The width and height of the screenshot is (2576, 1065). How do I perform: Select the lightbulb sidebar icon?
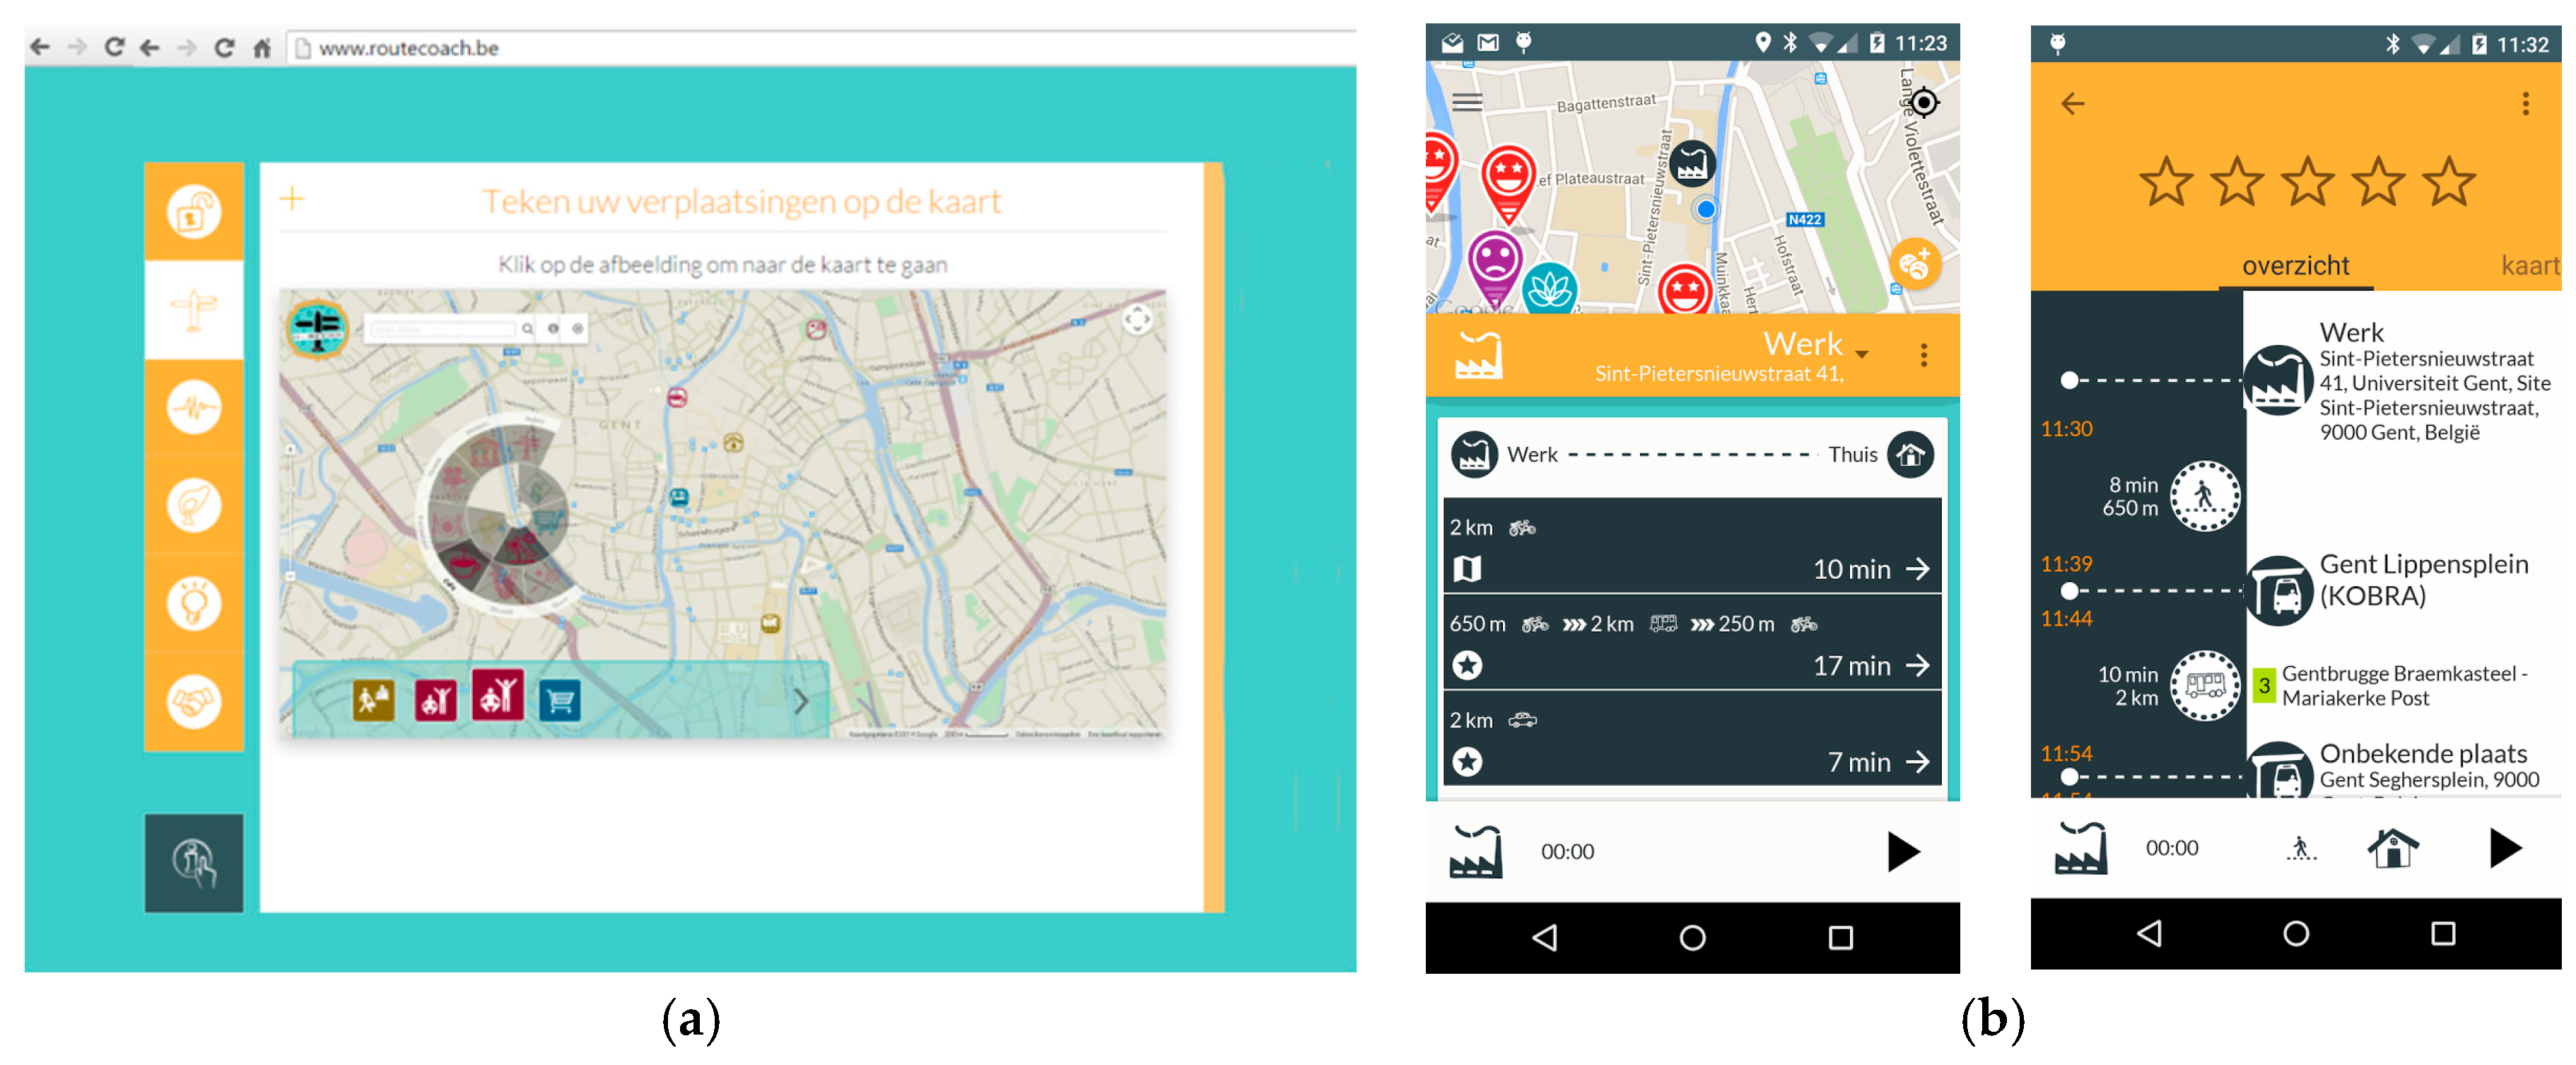(x=193, y=603)
